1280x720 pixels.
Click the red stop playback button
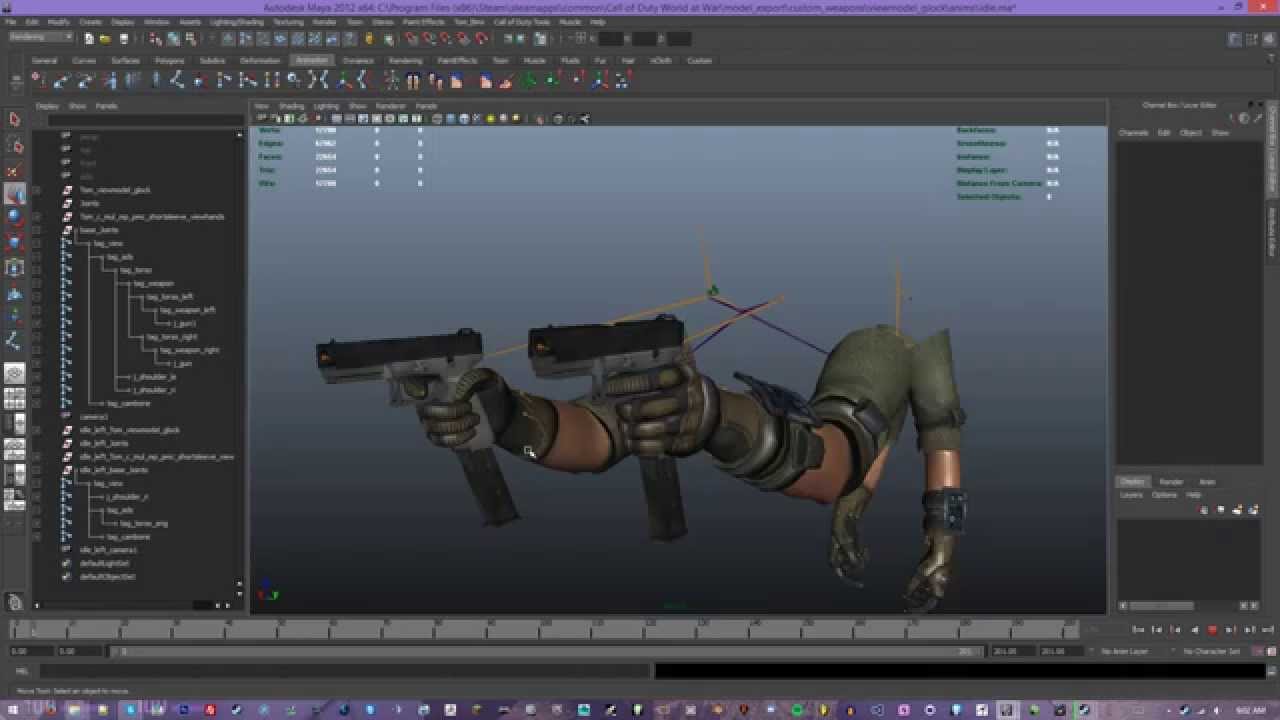tap(1213, 630)
